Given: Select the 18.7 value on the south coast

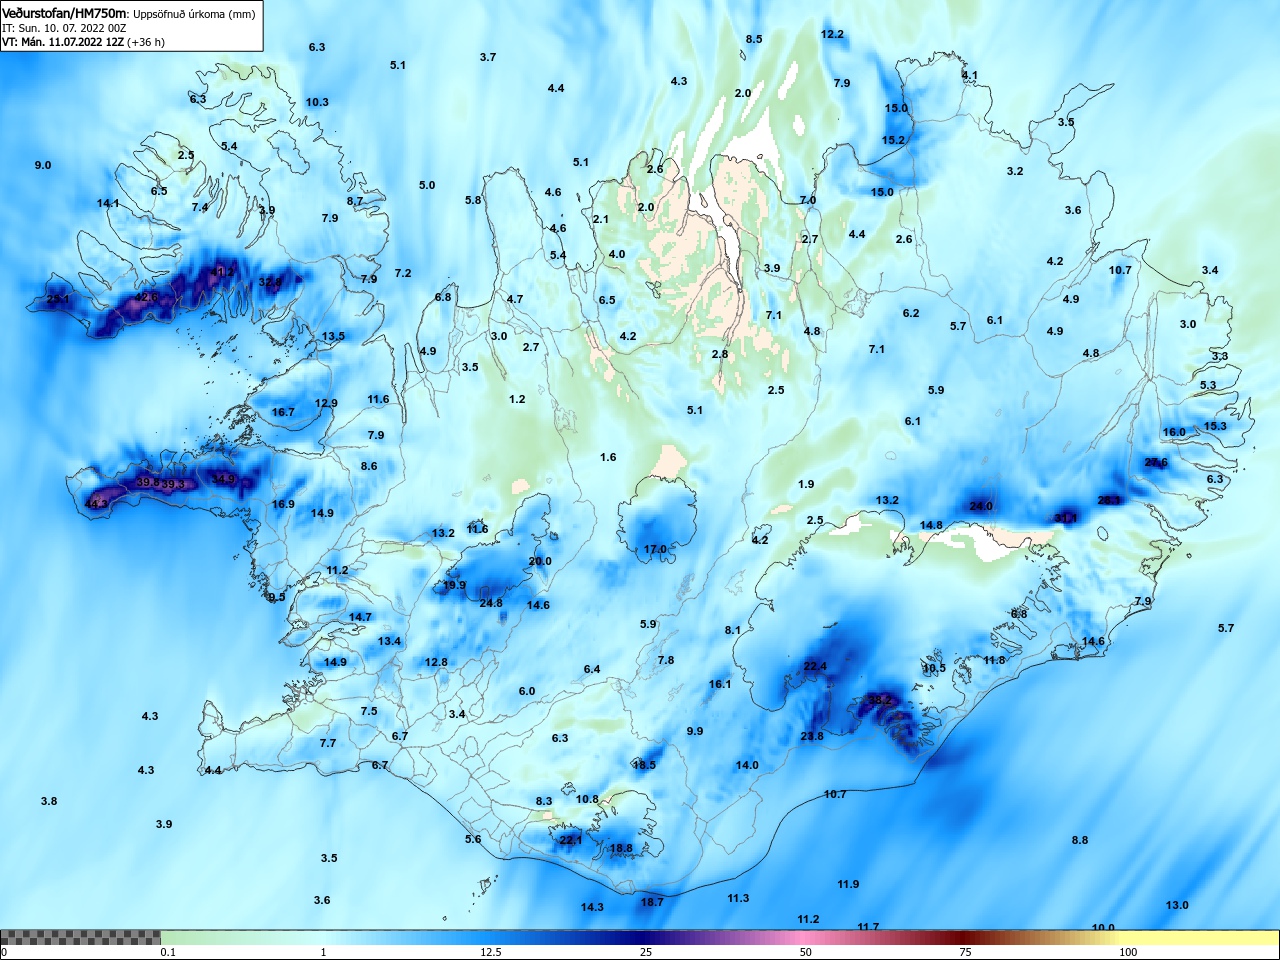Looking at the screenshot, I should click(652, 902).
